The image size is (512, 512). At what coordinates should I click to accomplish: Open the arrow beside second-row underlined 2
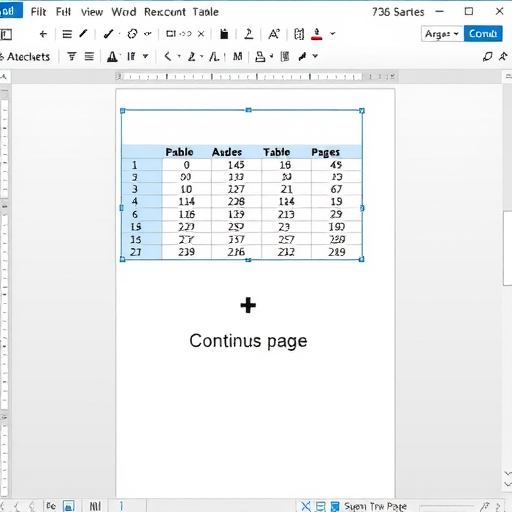click(x=202, y=56)
